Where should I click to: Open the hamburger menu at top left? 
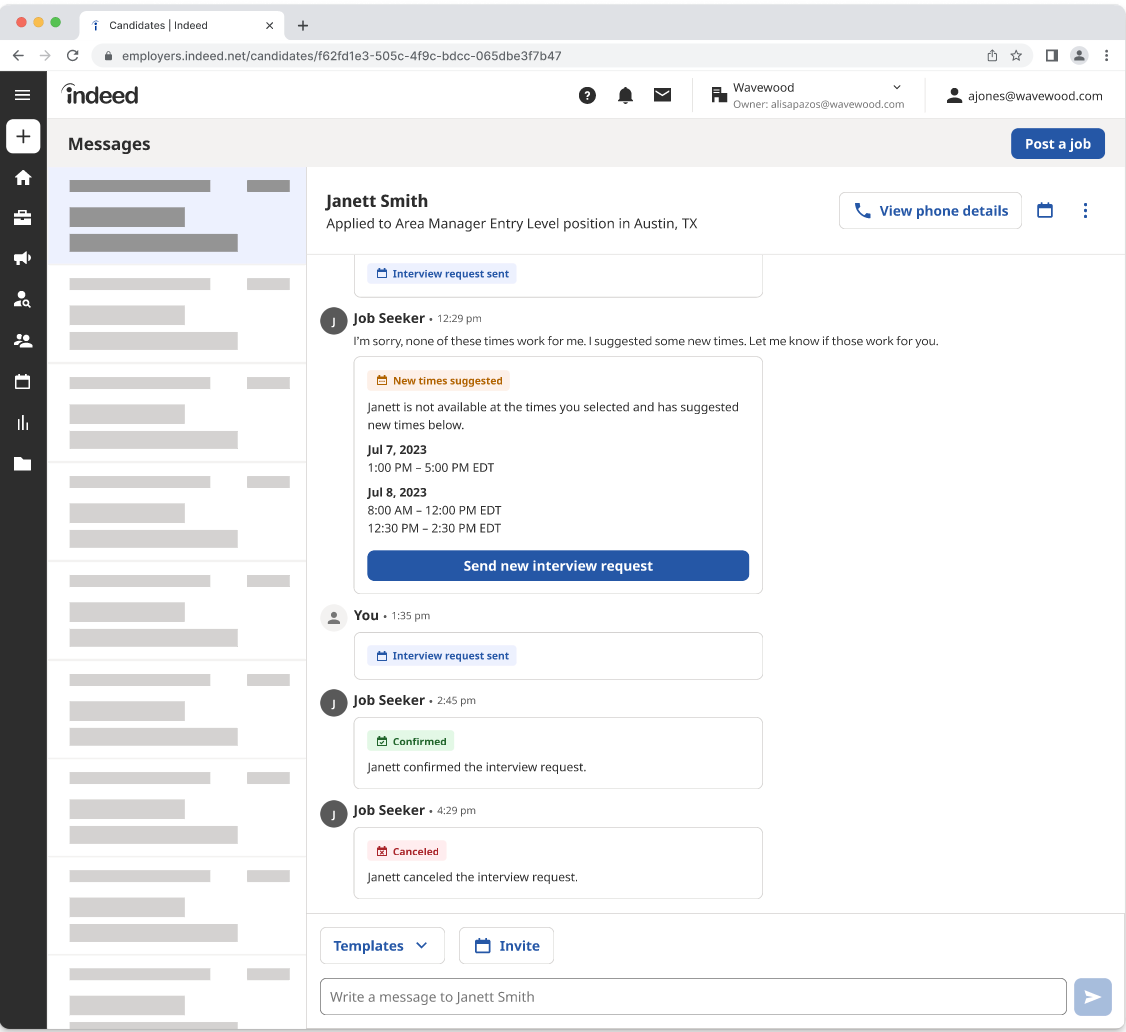[x=23, y=94]
